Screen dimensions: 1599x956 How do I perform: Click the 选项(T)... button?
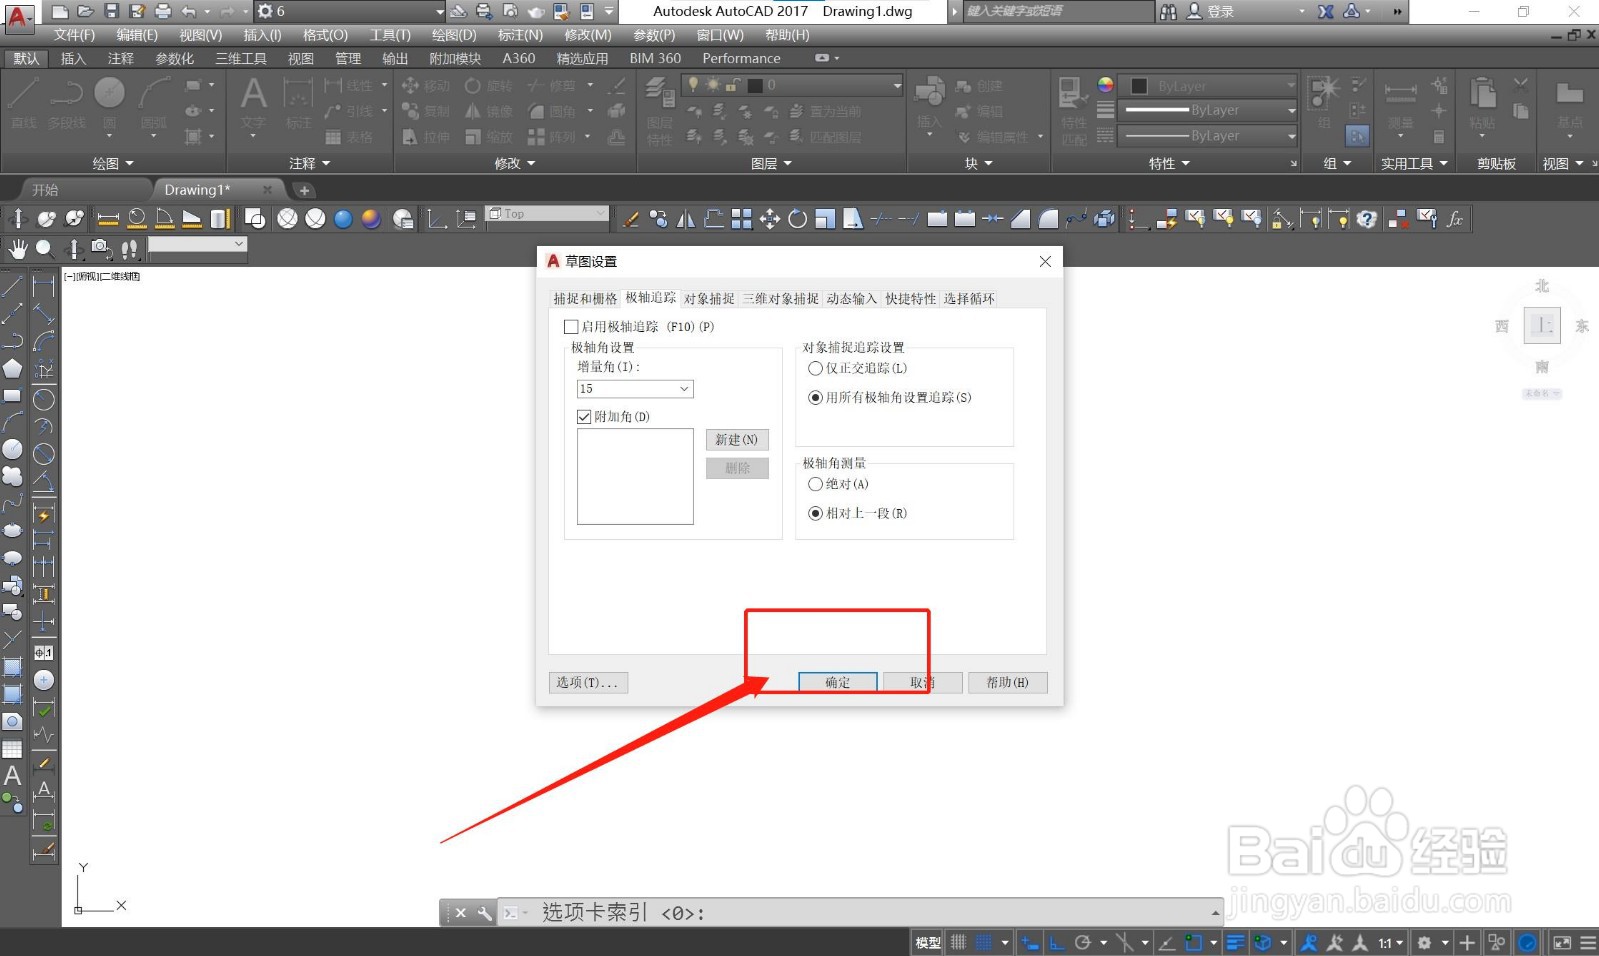tap(588, 682)
